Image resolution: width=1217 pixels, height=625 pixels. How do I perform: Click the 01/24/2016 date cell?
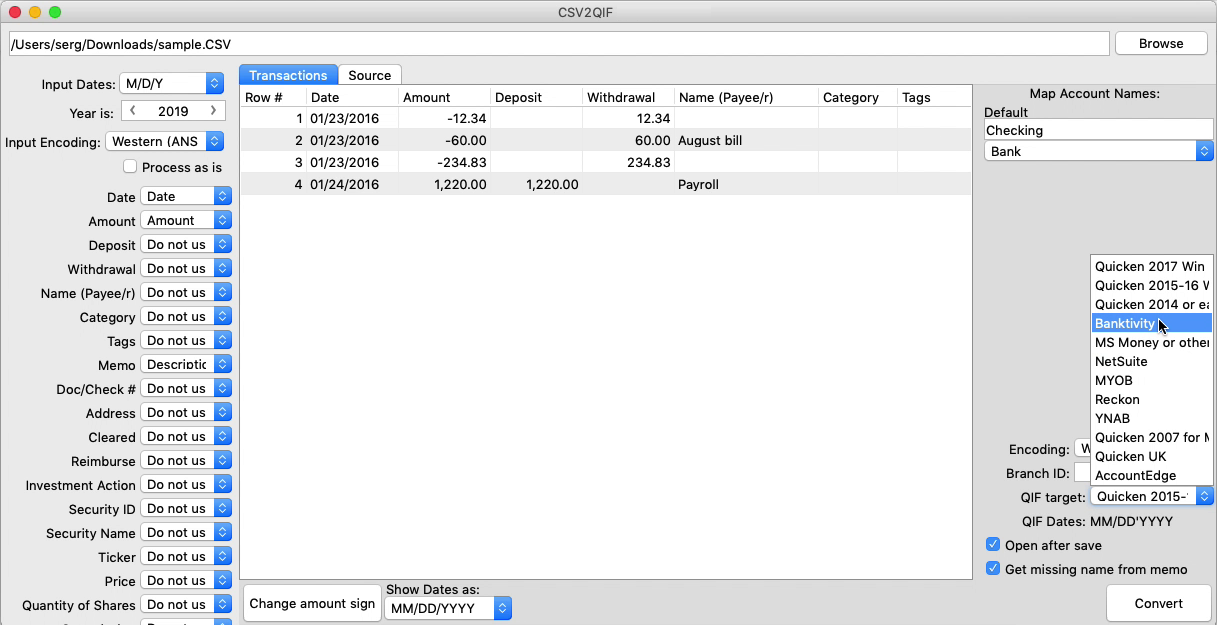(352, 185)
